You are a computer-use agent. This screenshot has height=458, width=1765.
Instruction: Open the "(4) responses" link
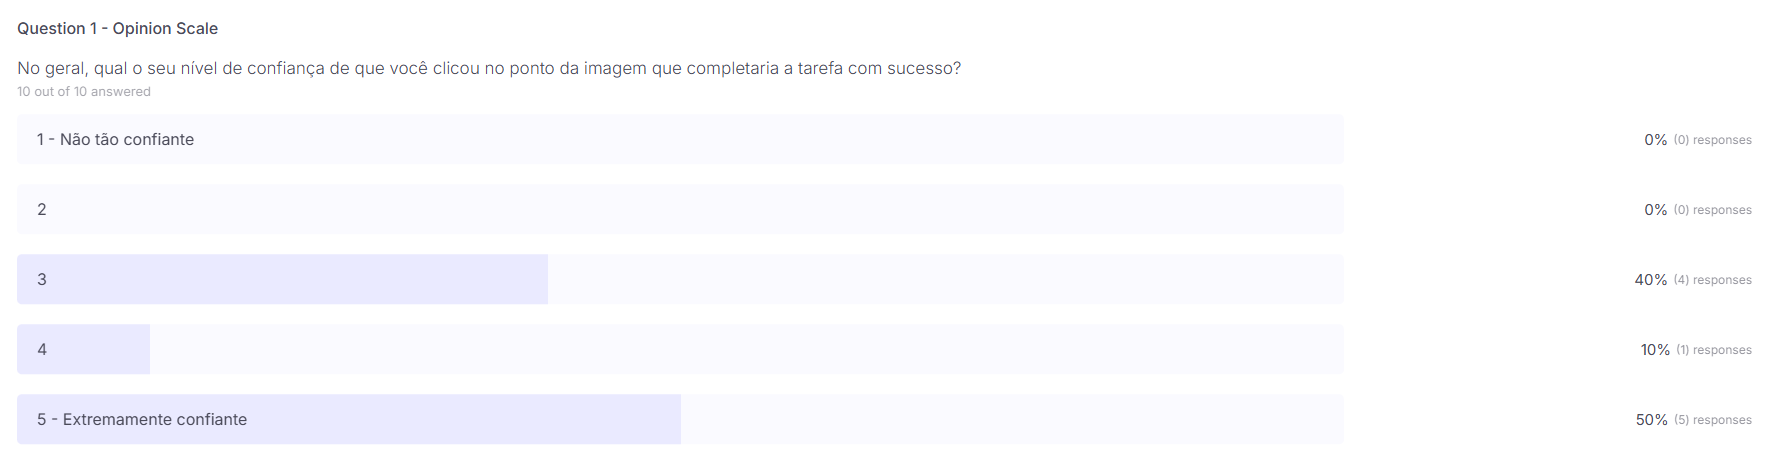[x=1712, y=280]
